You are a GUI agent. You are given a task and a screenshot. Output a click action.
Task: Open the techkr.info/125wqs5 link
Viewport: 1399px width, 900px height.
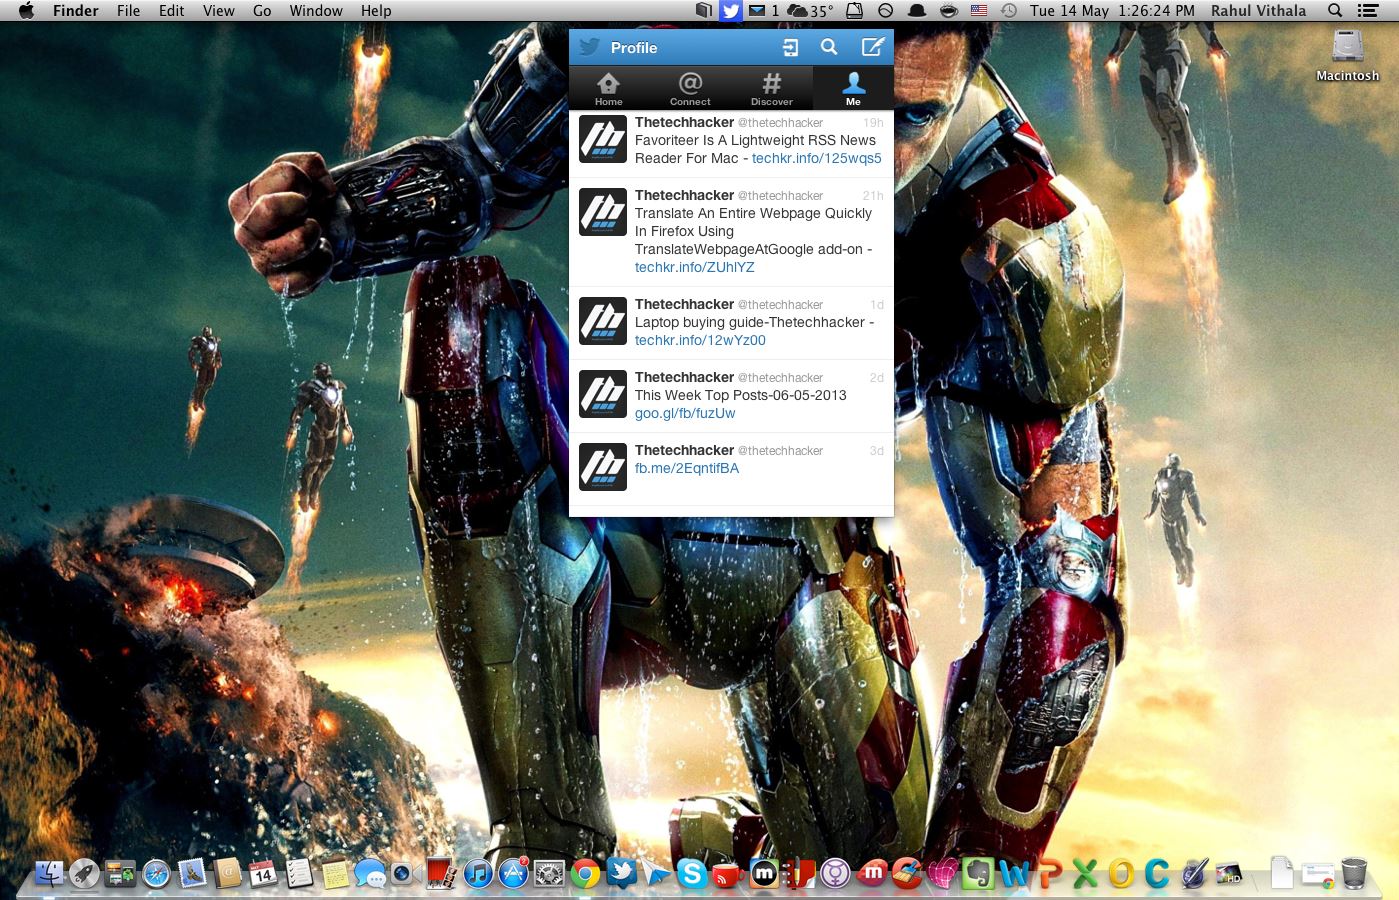[816, 158]
